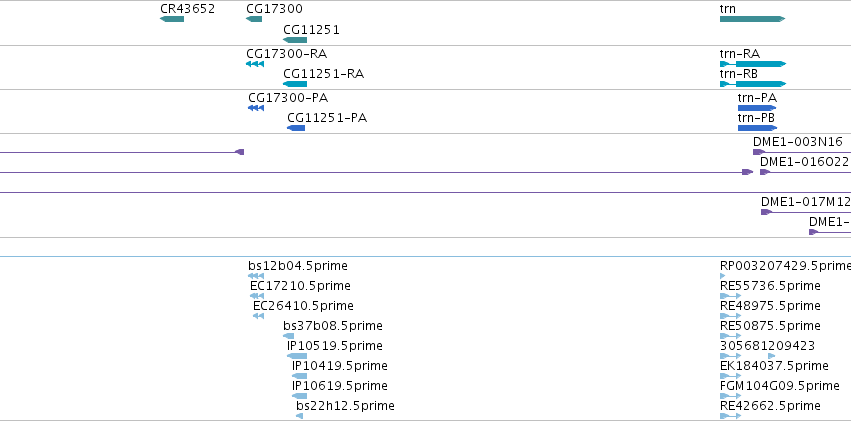851x421 pixels.
Task: Select the CG11251-PA protein bar
Action: [x=296, y=128]
